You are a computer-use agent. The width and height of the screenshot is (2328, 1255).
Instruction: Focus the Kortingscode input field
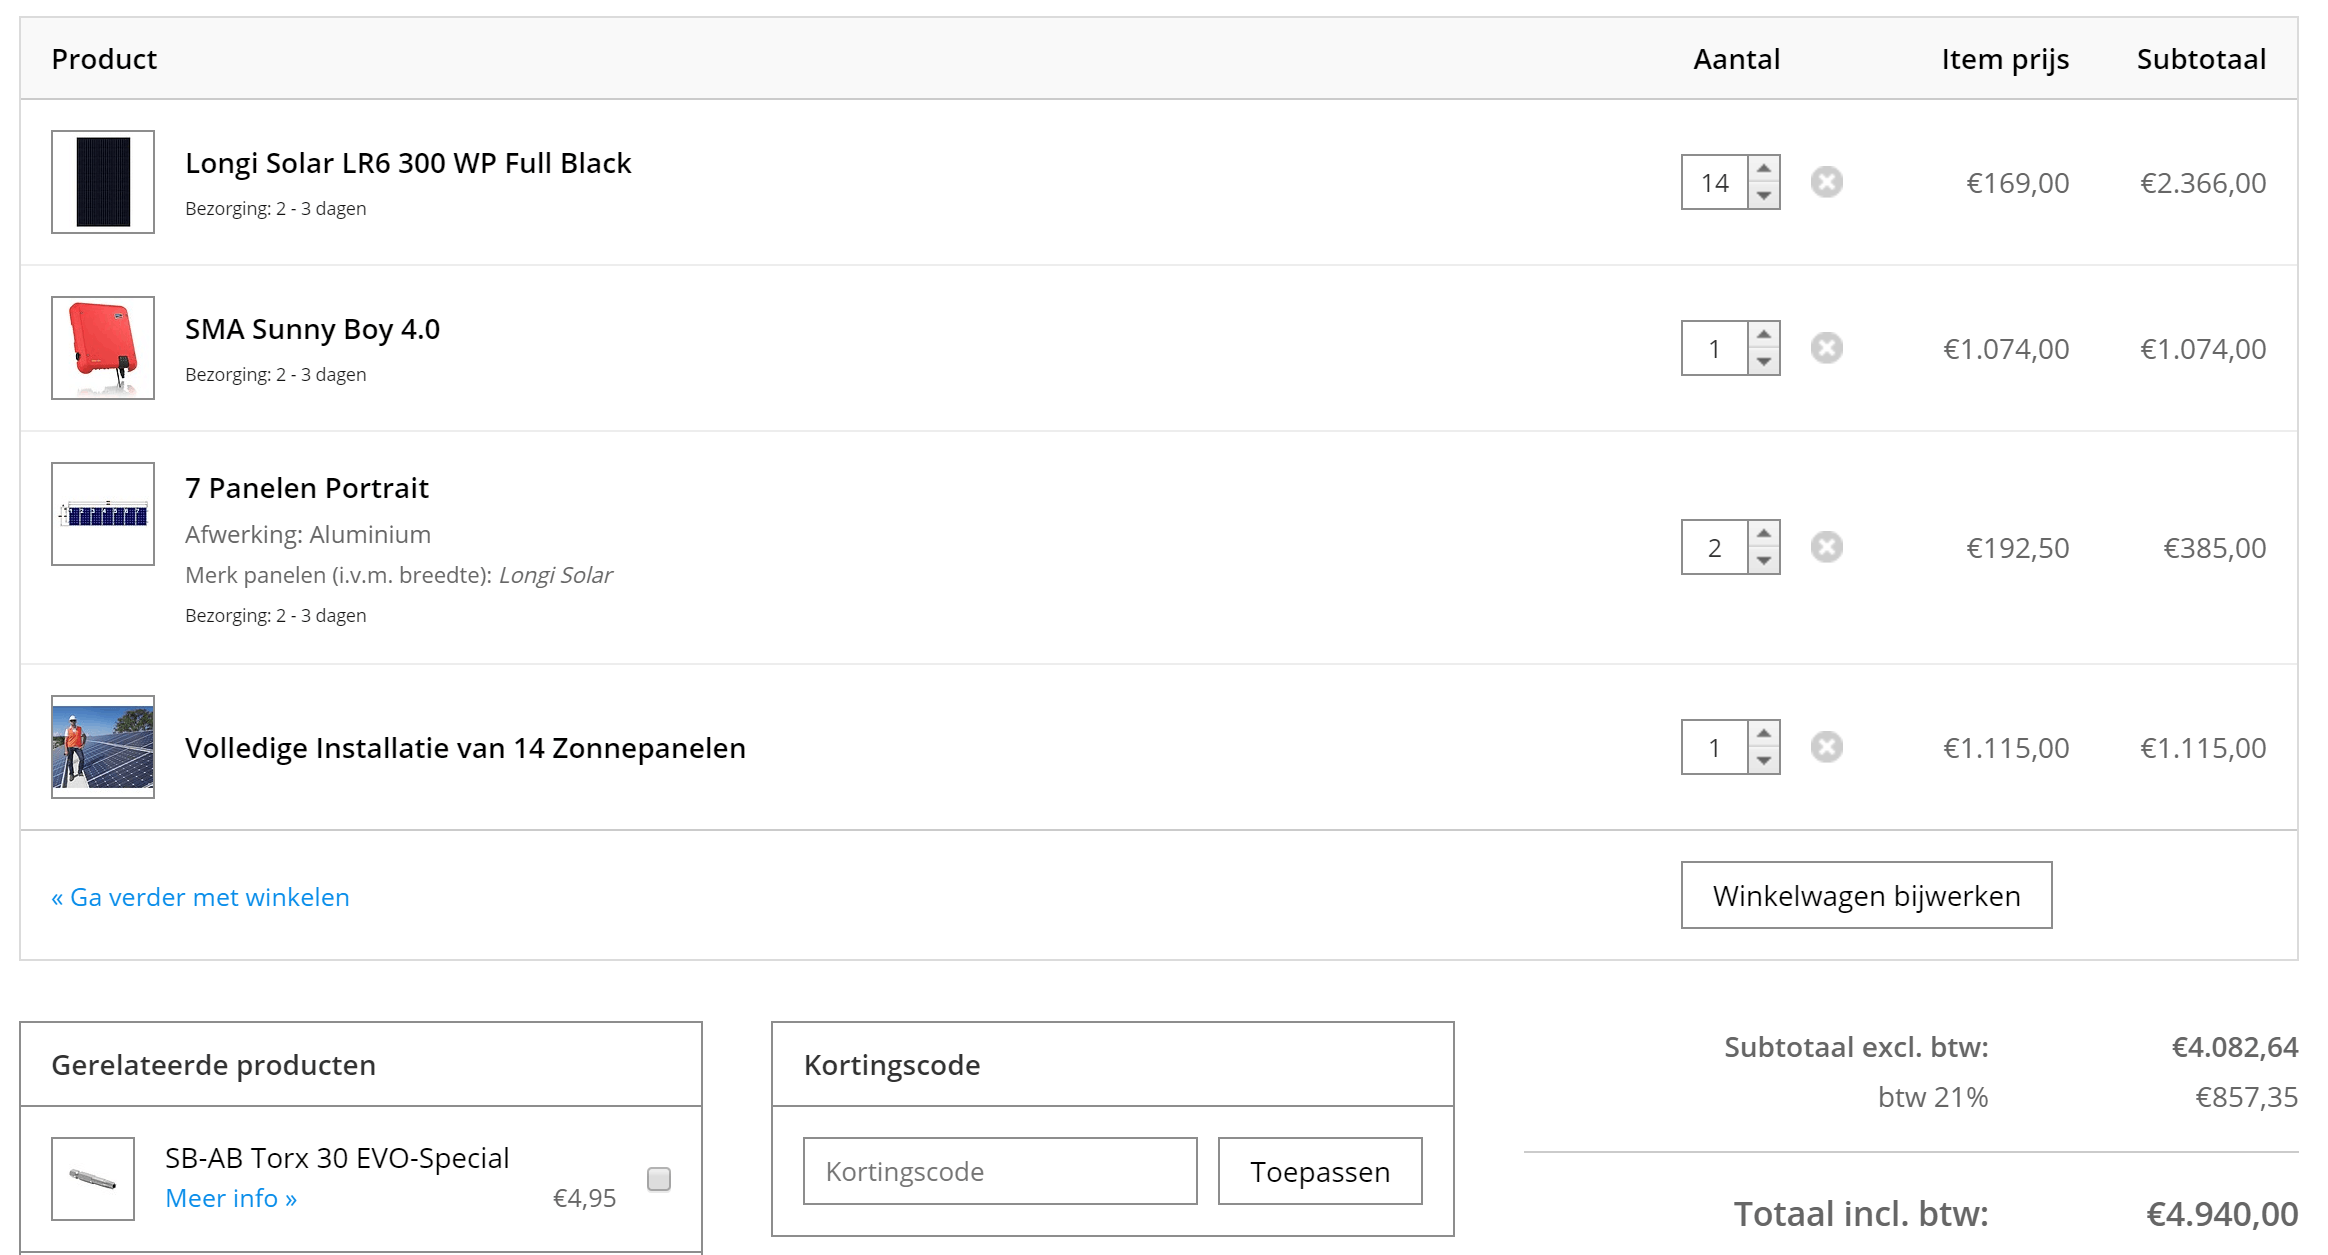[1000, 1171]
